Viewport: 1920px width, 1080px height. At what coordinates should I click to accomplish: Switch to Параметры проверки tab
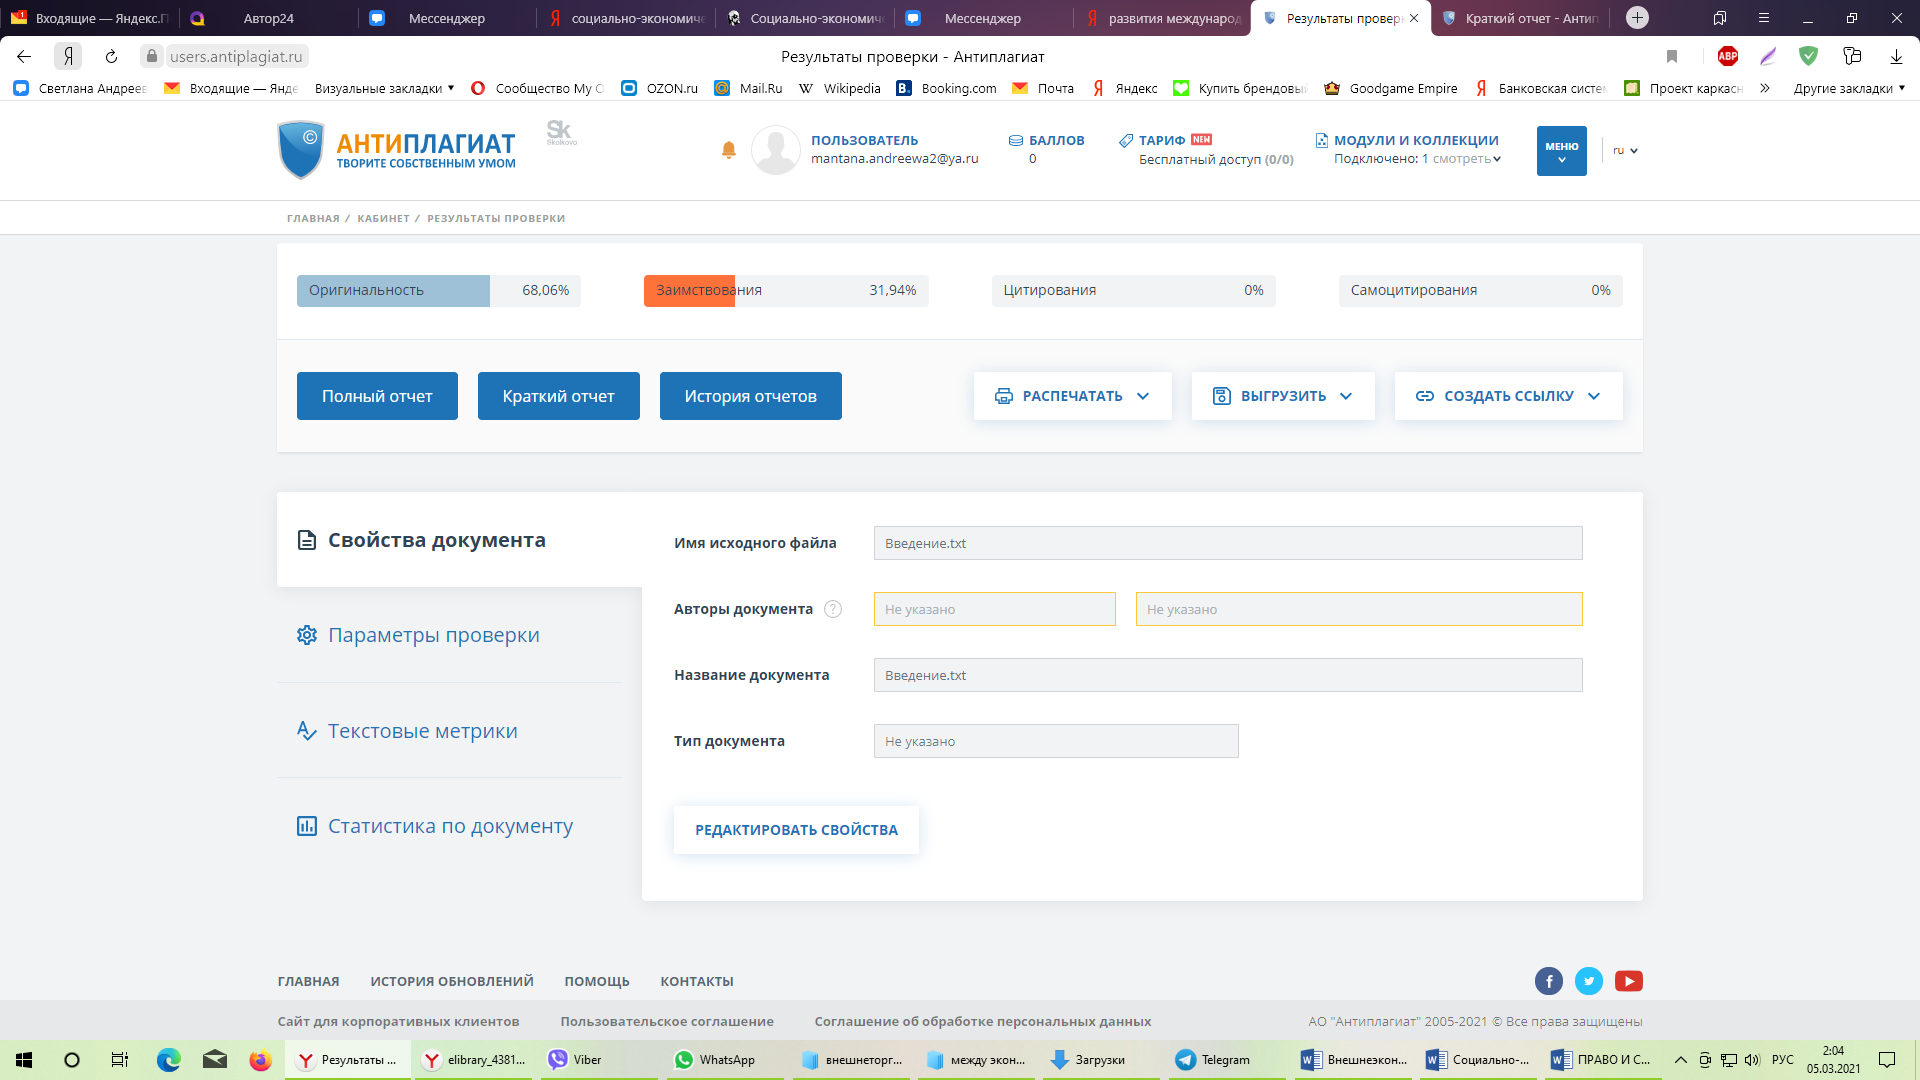coord(433,635)
